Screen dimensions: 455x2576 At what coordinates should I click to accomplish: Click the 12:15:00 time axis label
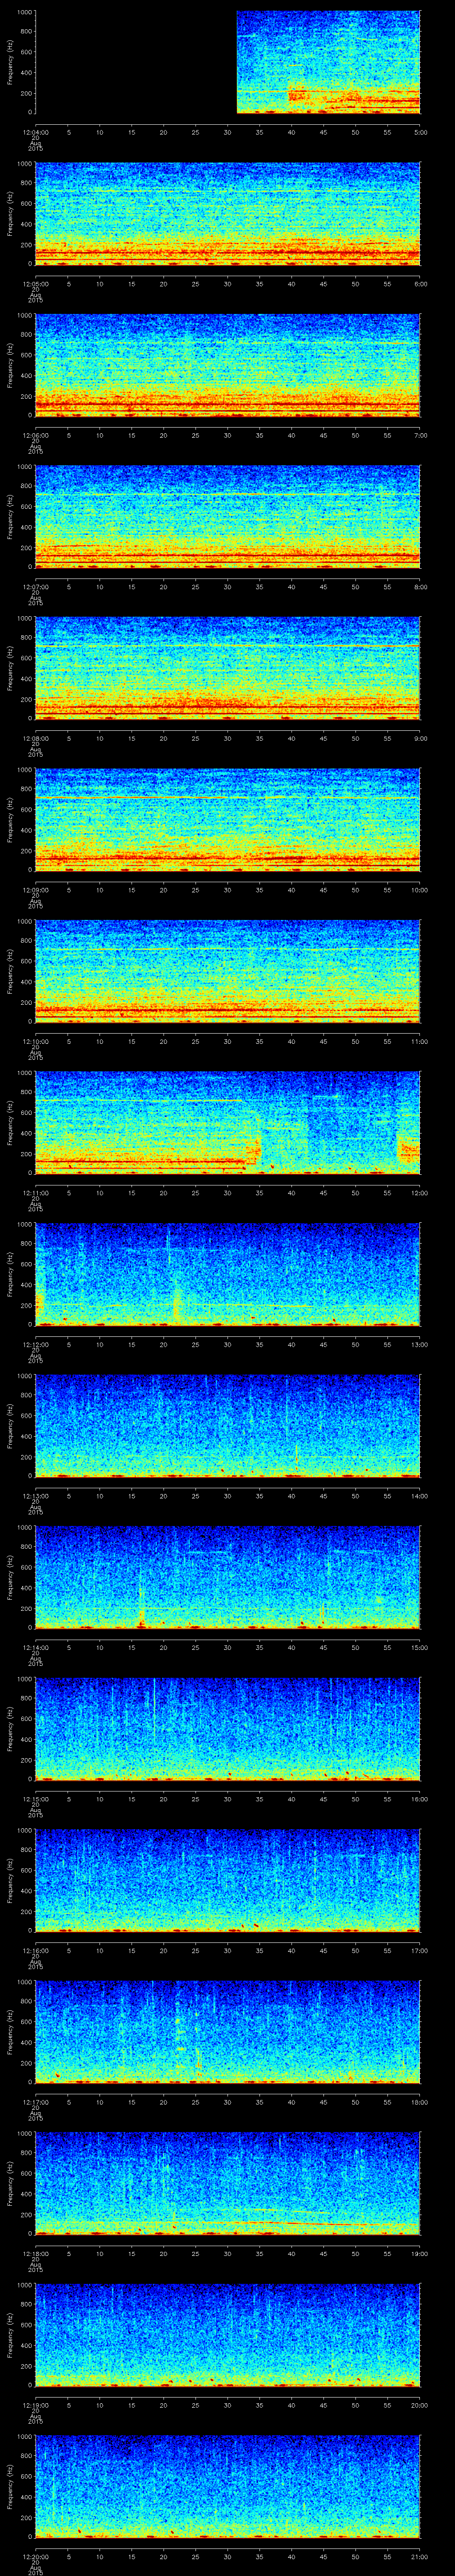point(35,1798)
